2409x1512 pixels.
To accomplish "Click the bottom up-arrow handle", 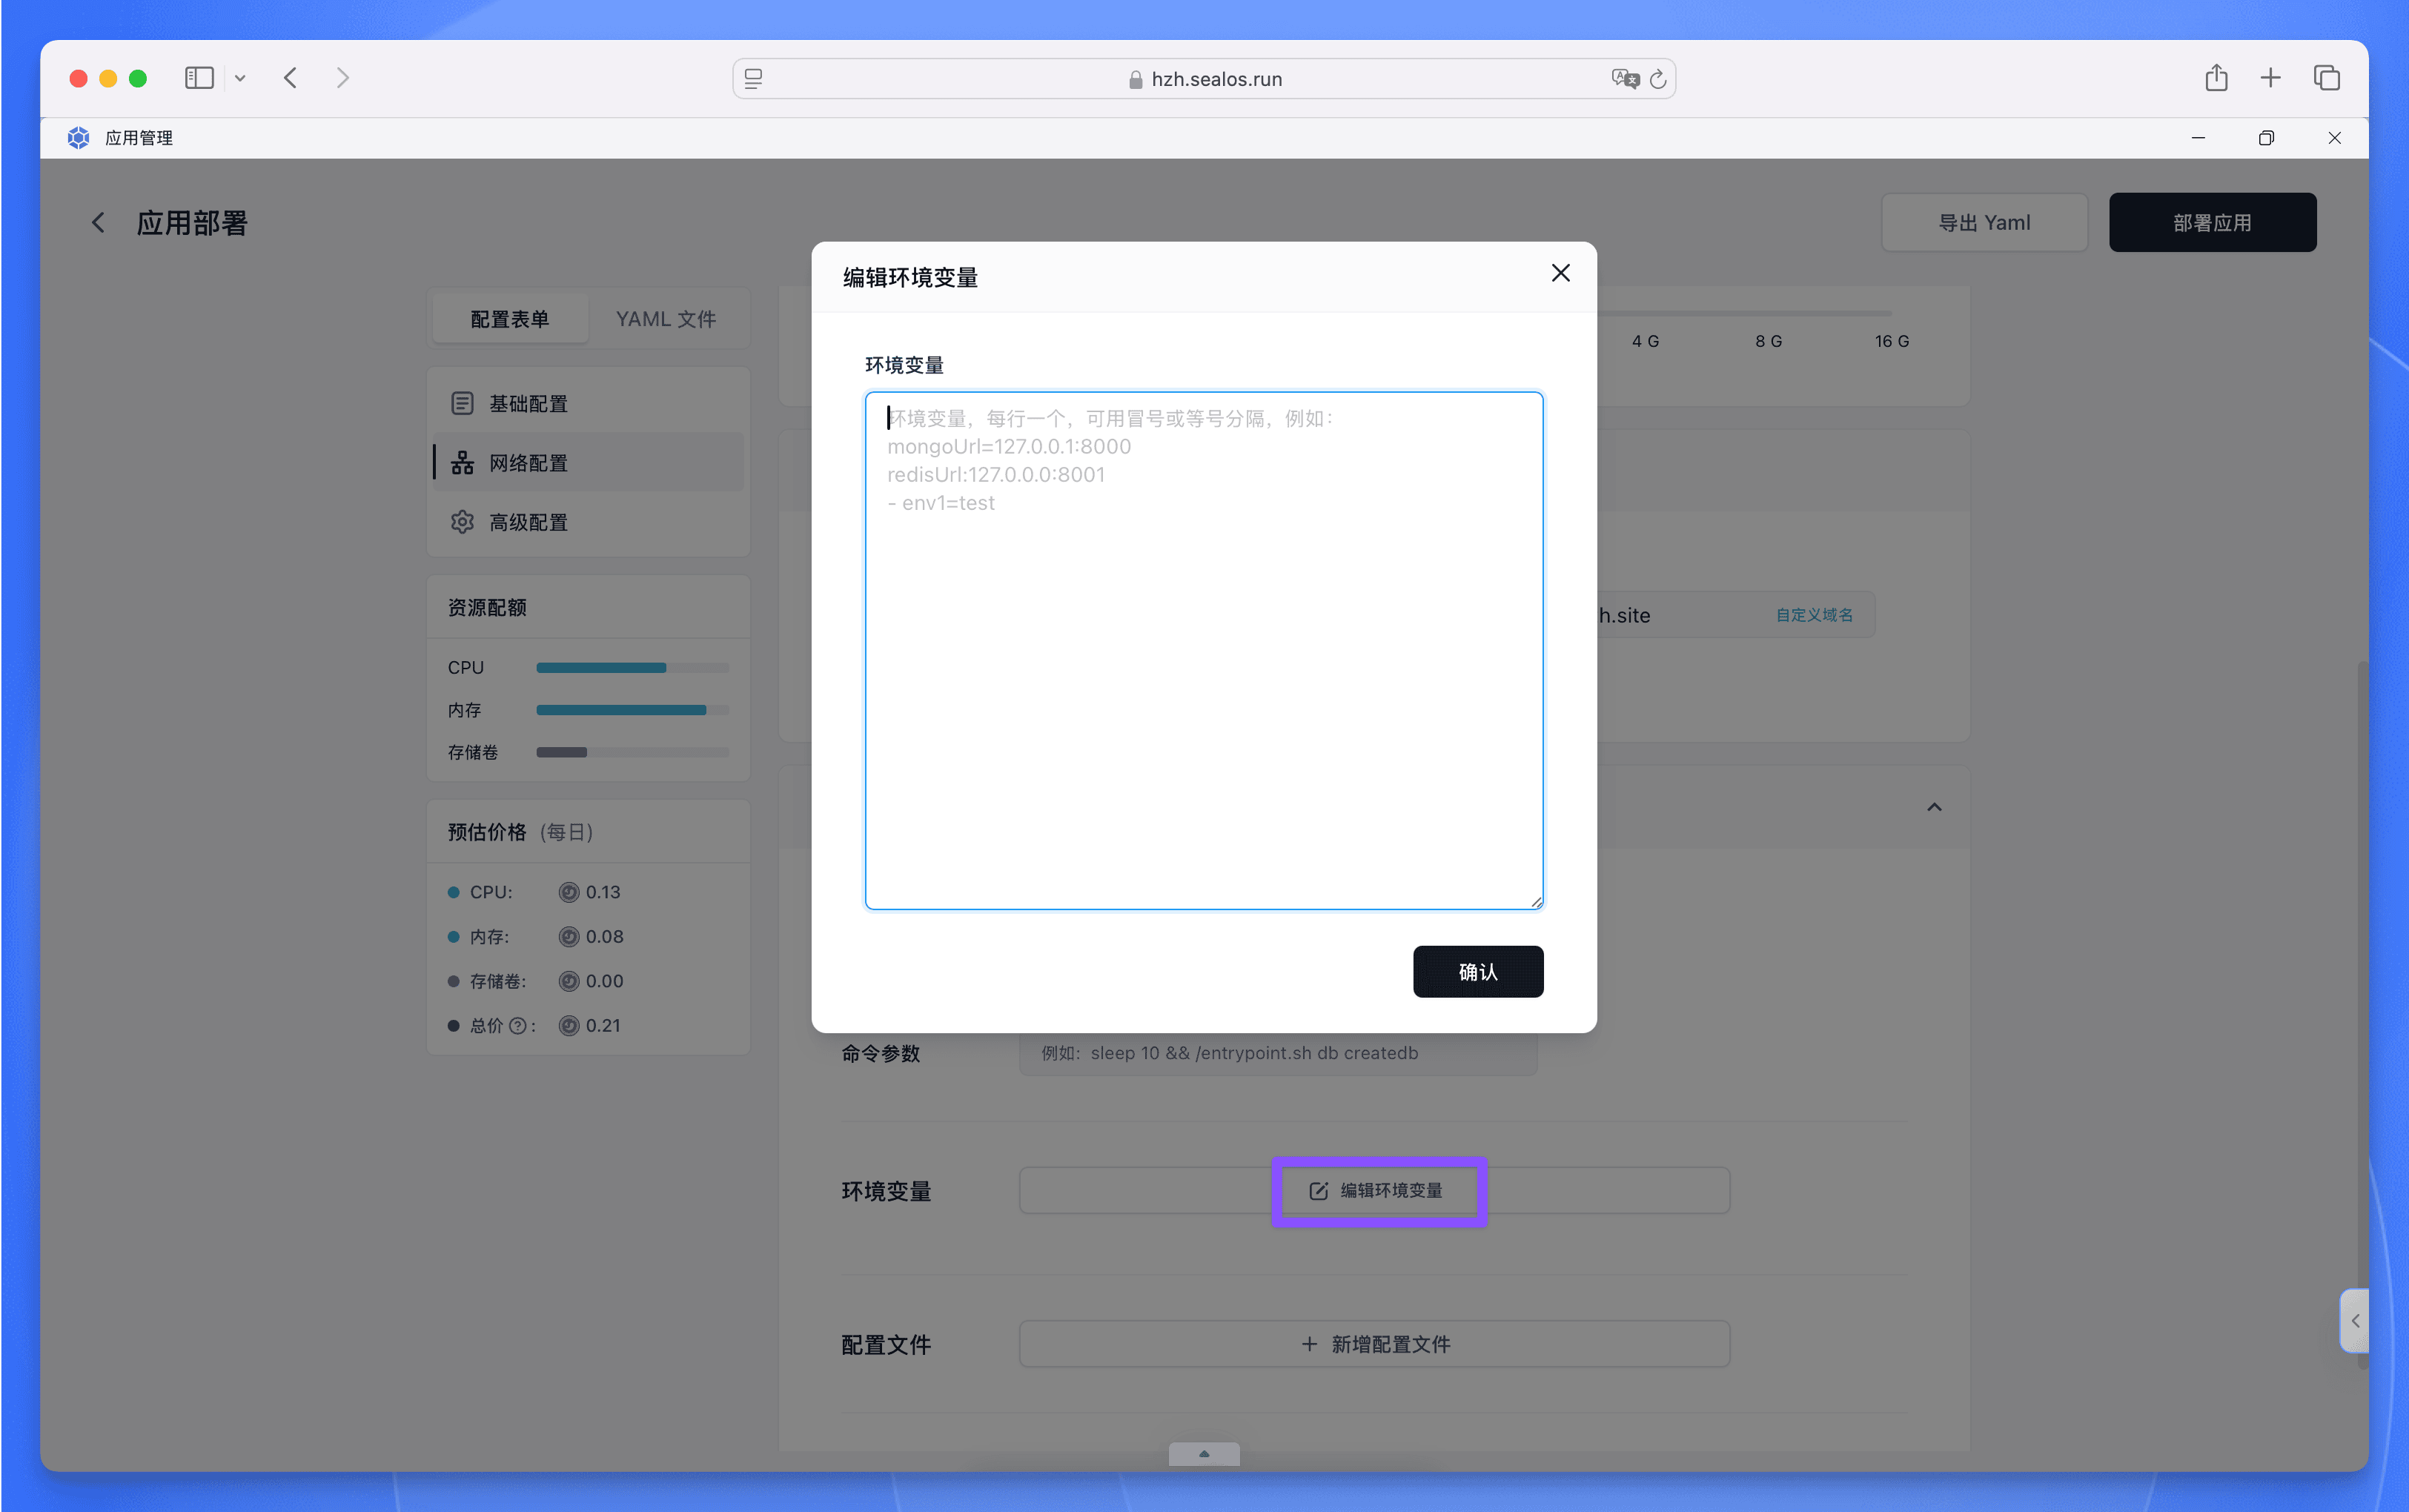I will coord(1203,1453).
